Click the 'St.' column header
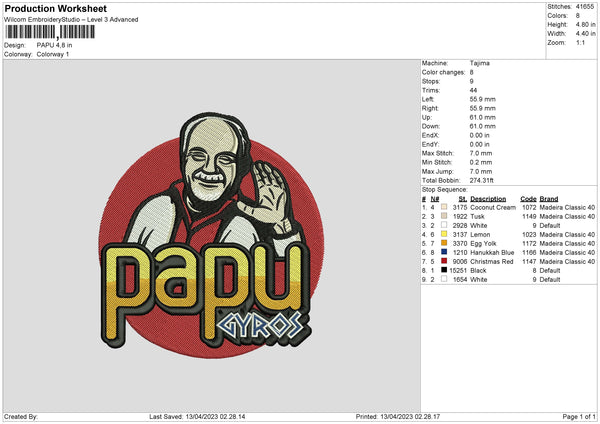The height and width of the screenshot is (424, 600). [463, 199]
